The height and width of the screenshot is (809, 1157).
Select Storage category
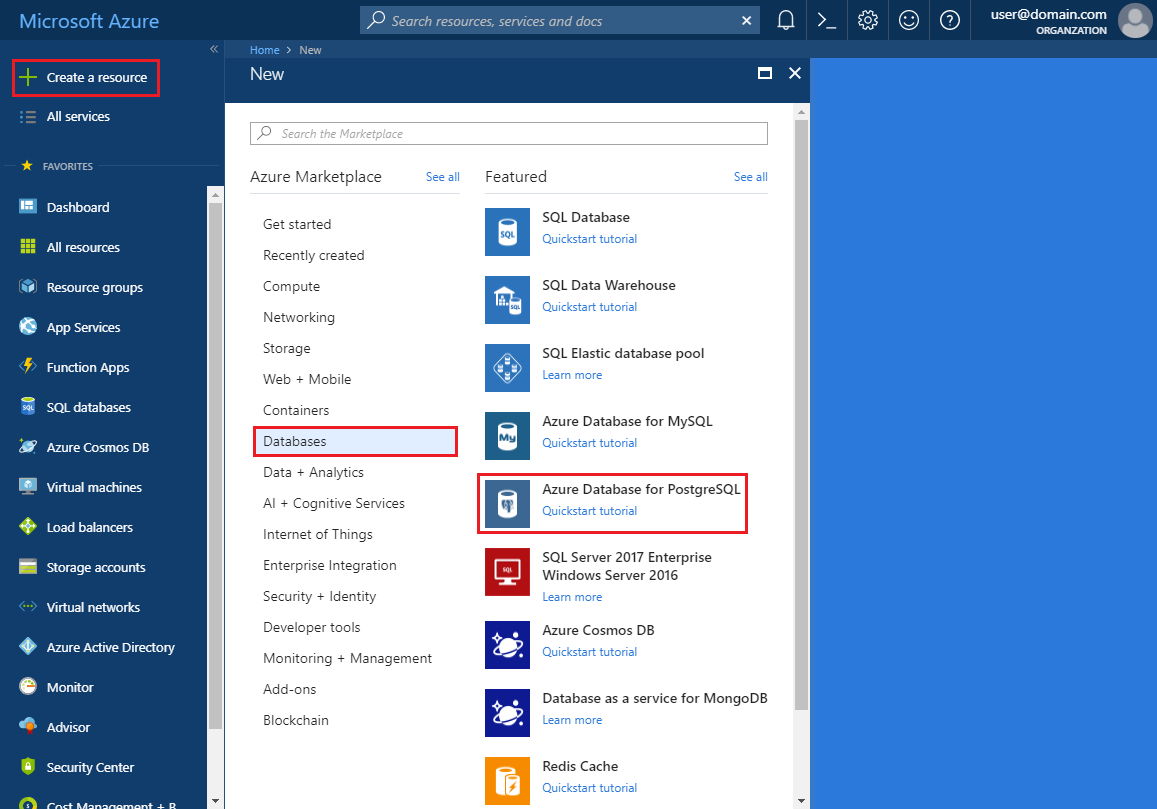[286, 348]
